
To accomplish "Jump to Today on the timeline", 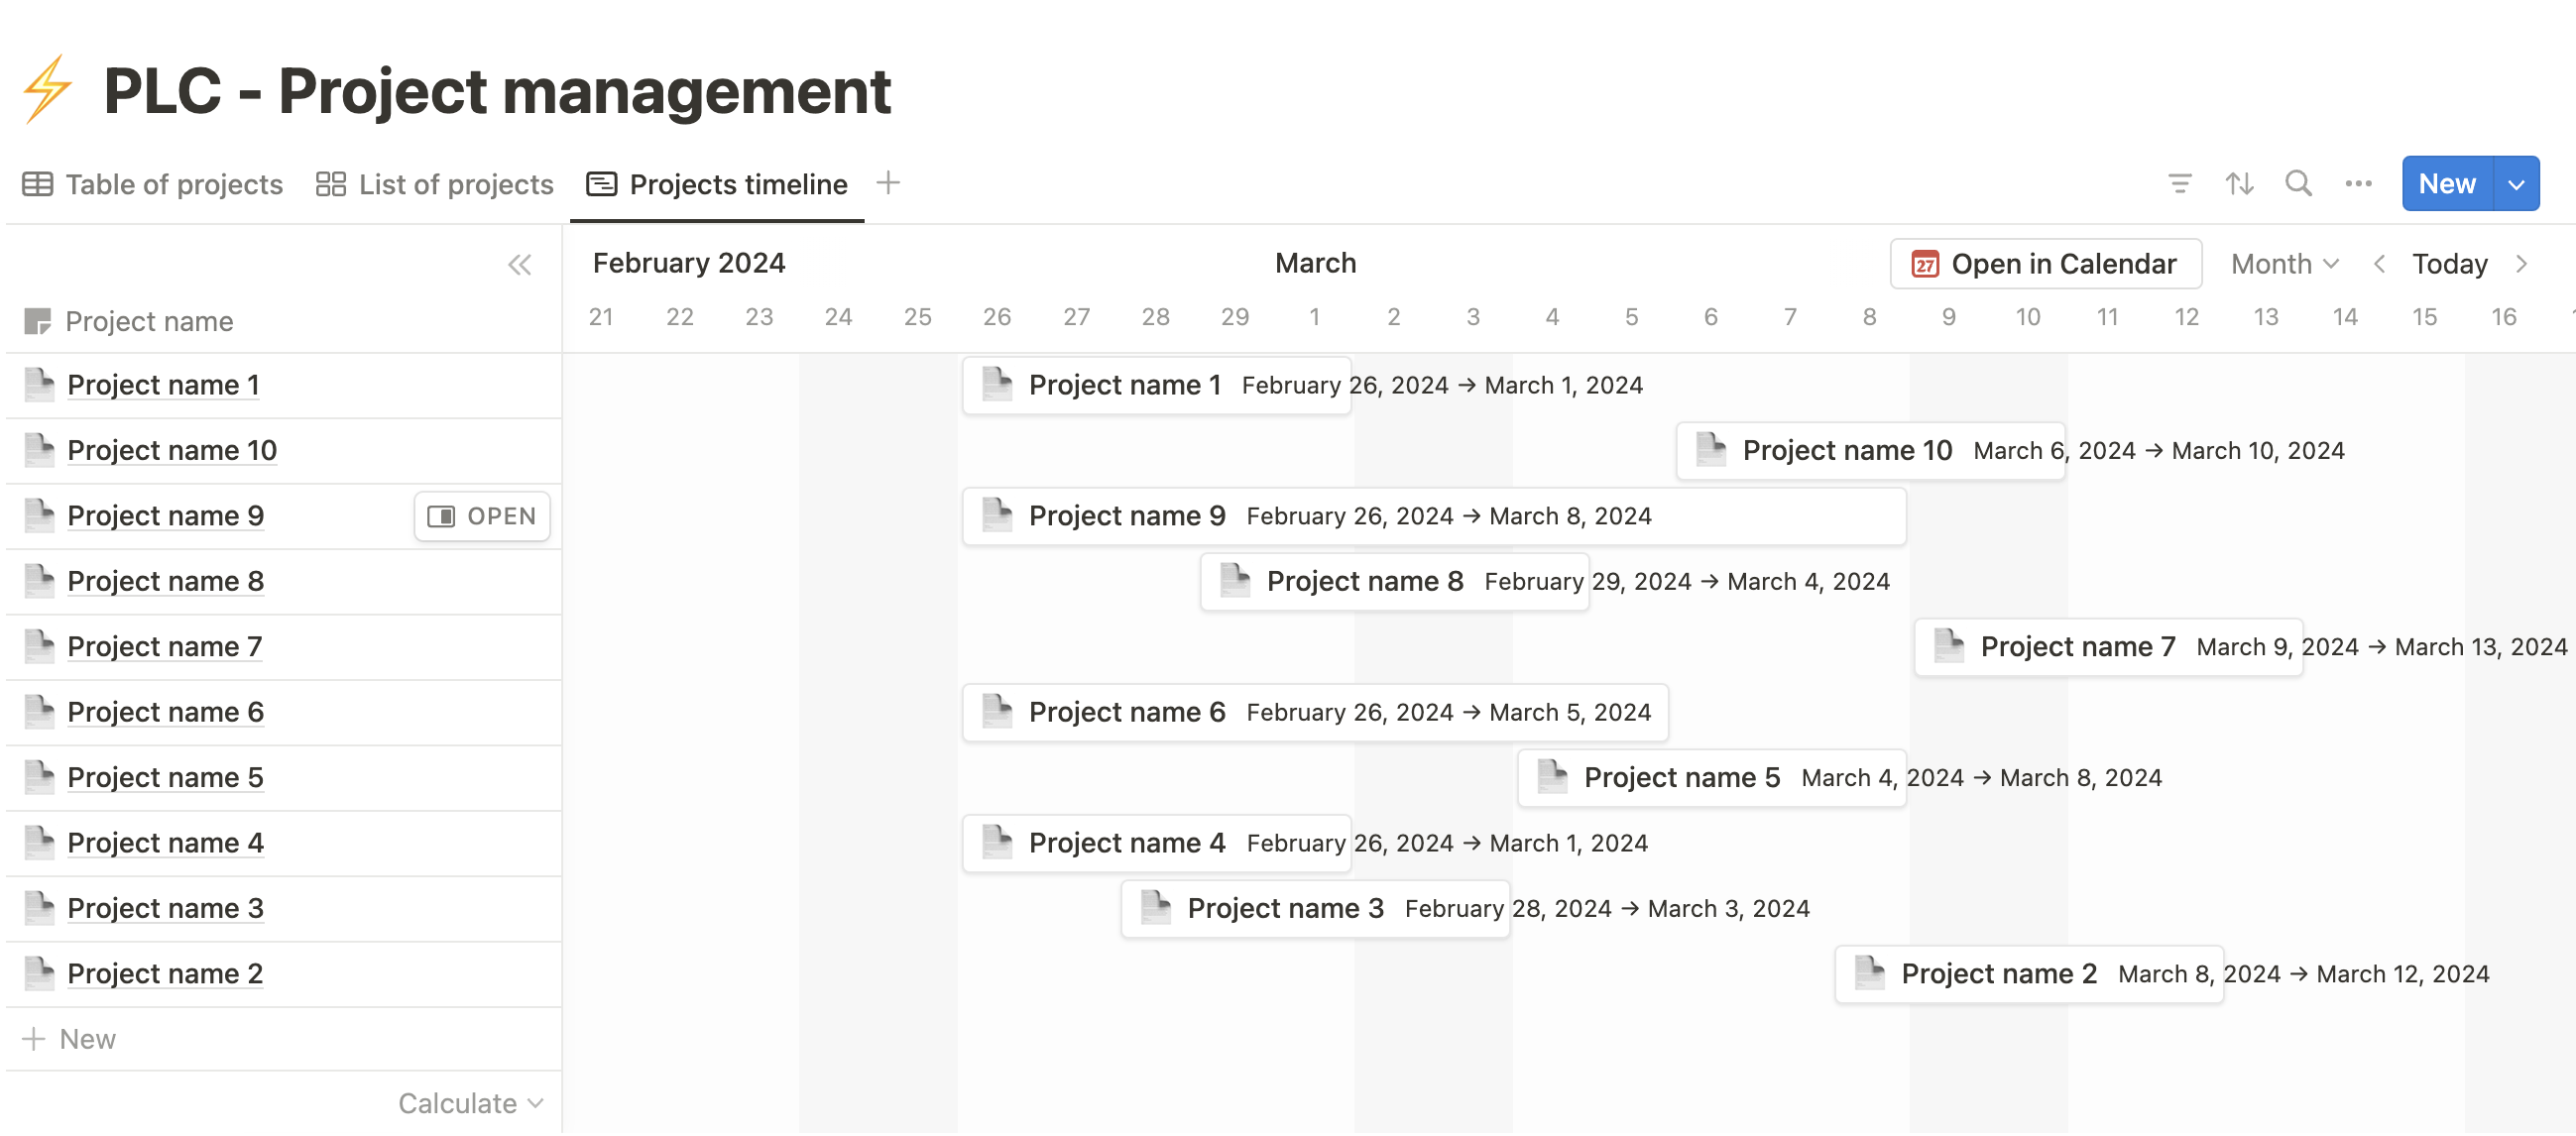I will click(x=2449, y=264).
